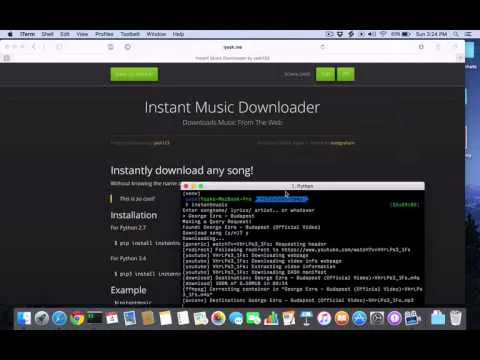480x360 pixels.
Task: Open the Photos pinwheel icon in dock
Action: click(x=218, y=318)
